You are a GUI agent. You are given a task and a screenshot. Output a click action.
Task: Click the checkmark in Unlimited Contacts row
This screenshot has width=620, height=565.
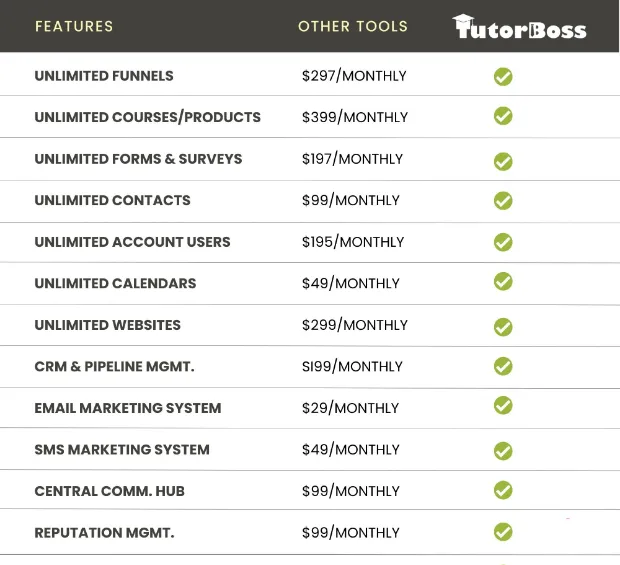[x=503, y=200]
